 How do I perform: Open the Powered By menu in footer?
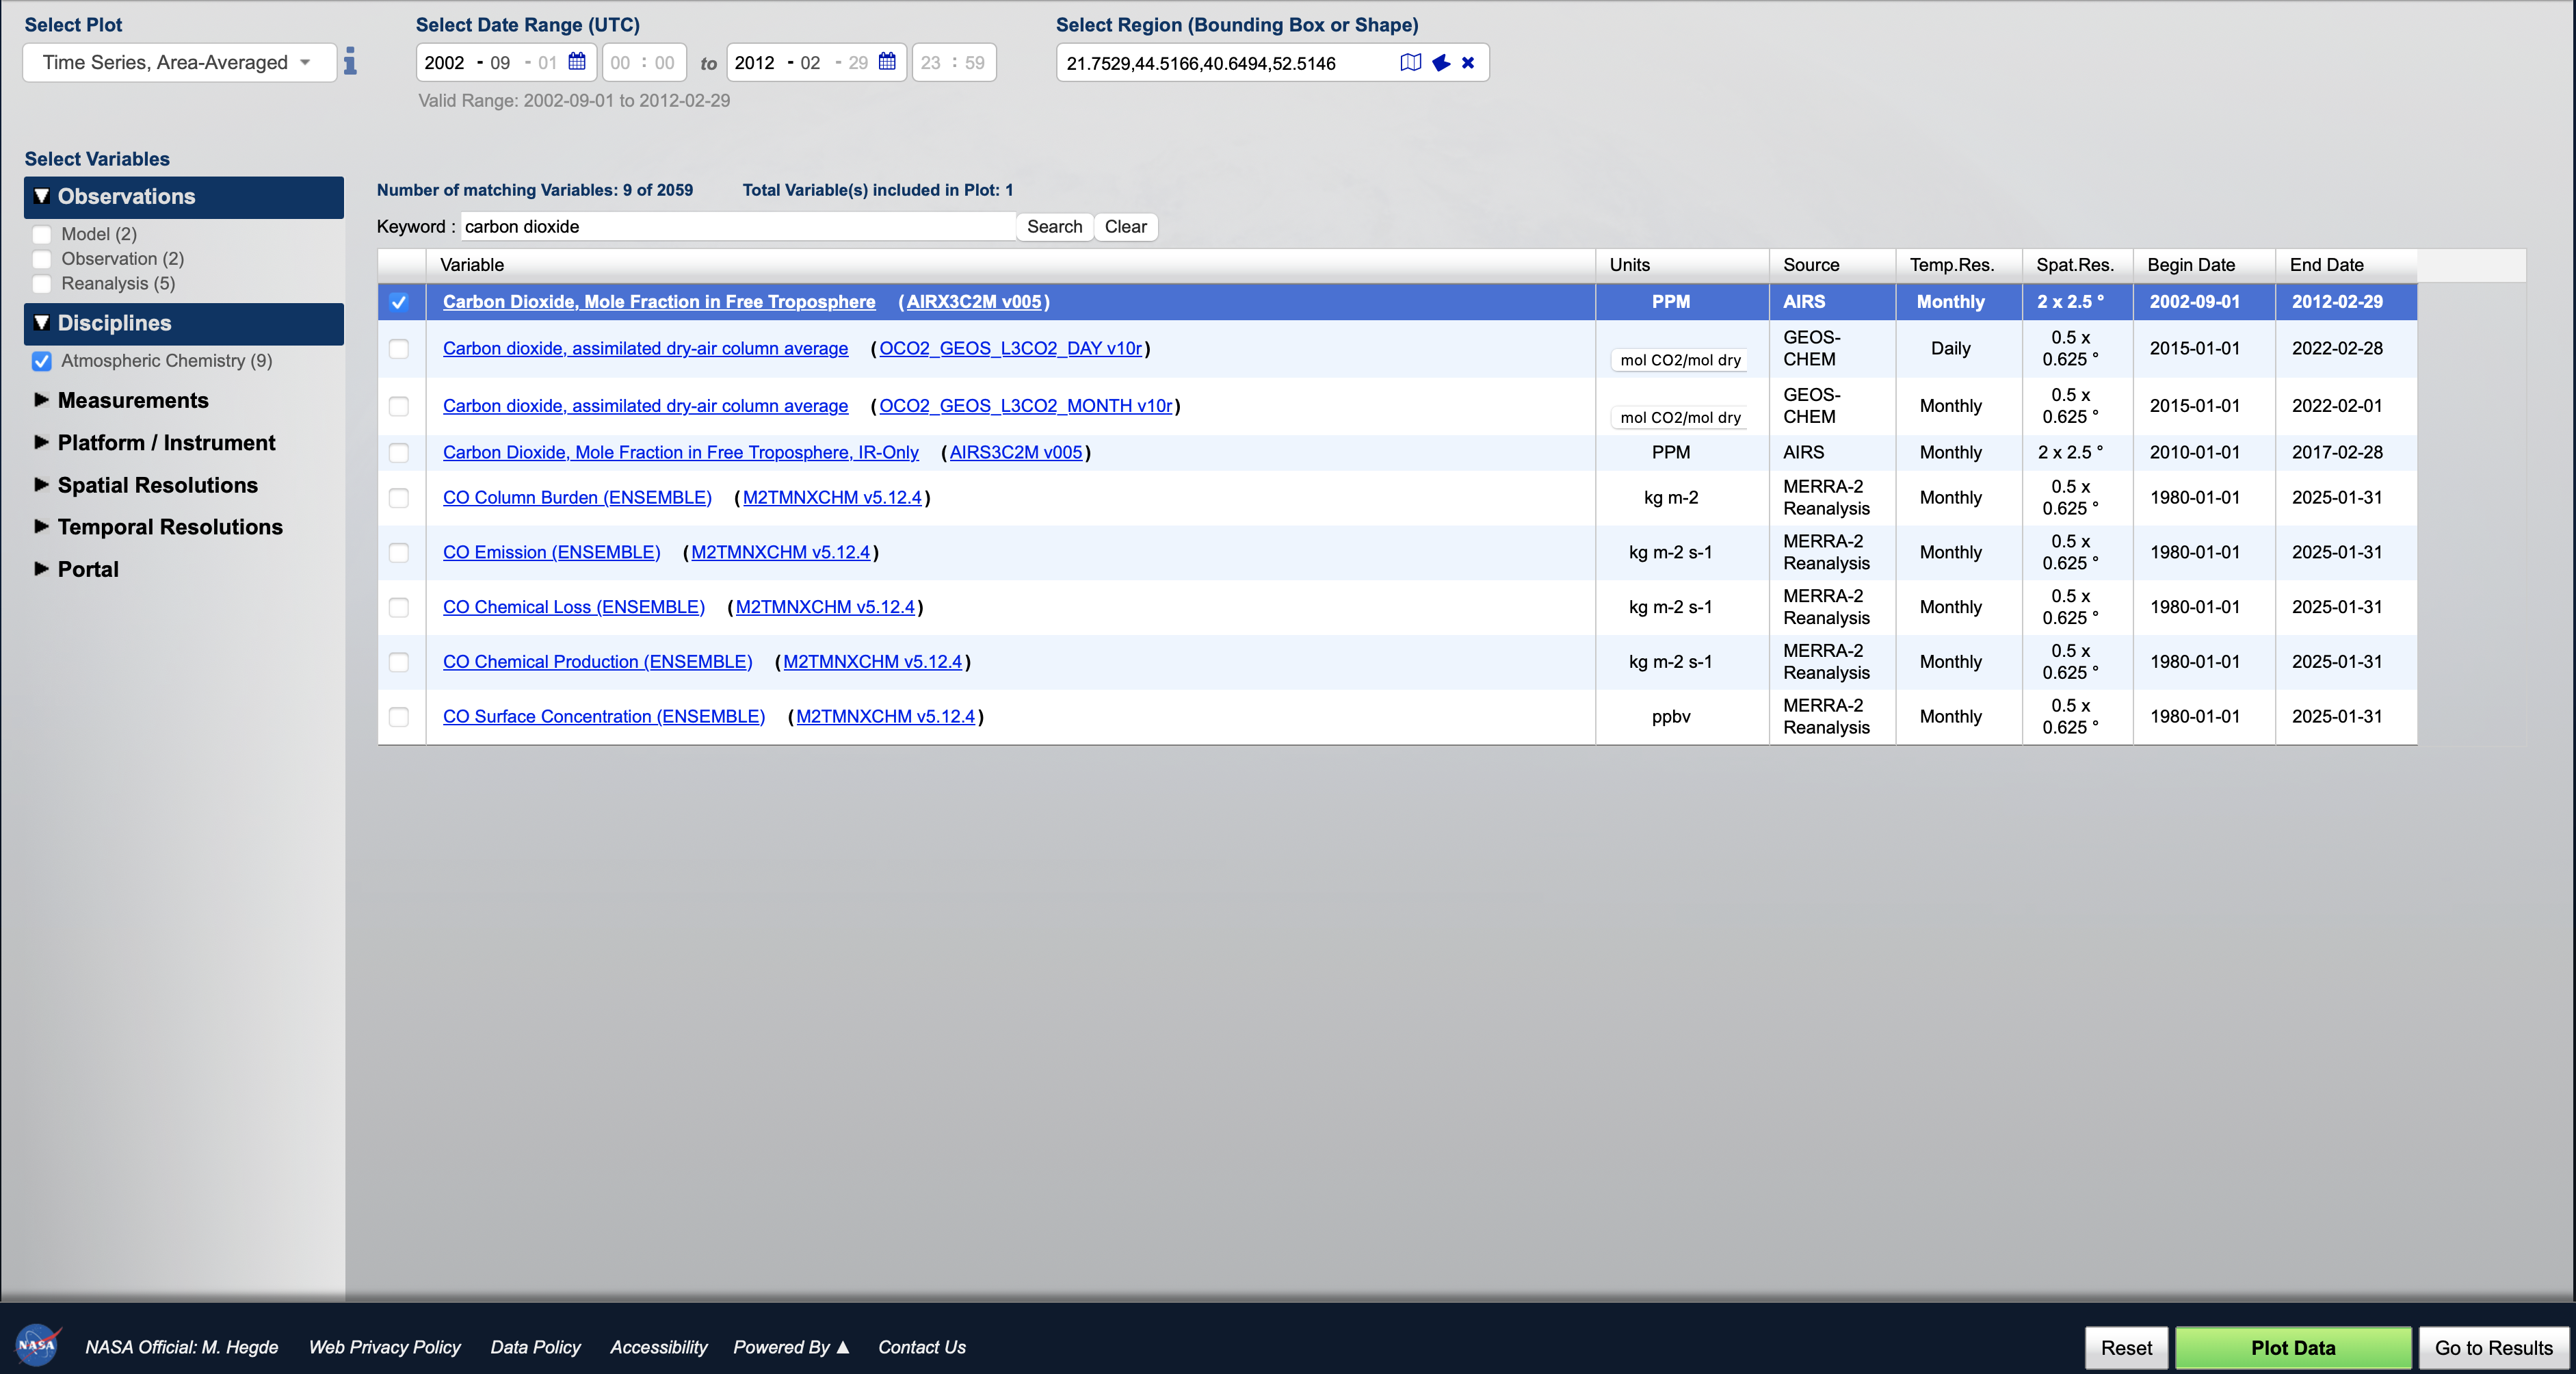(x=791, y=1347)
